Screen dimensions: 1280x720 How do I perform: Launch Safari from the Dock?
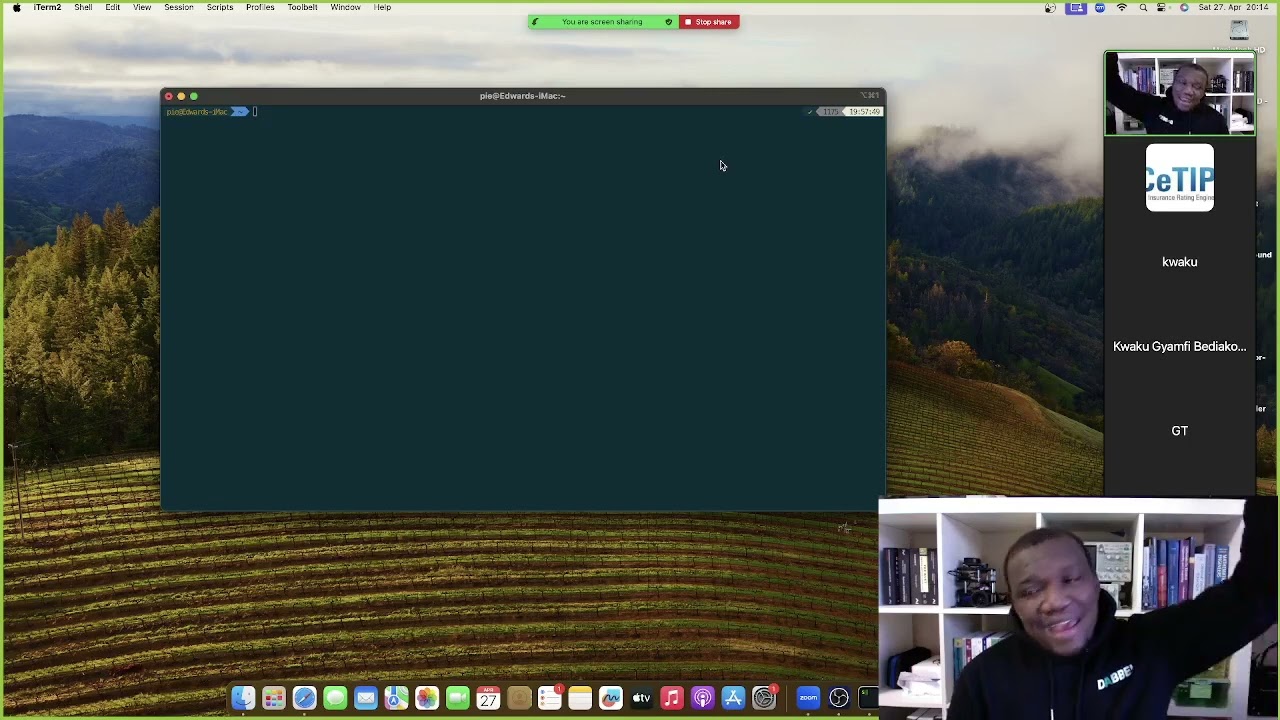click(x=304, y=698)
